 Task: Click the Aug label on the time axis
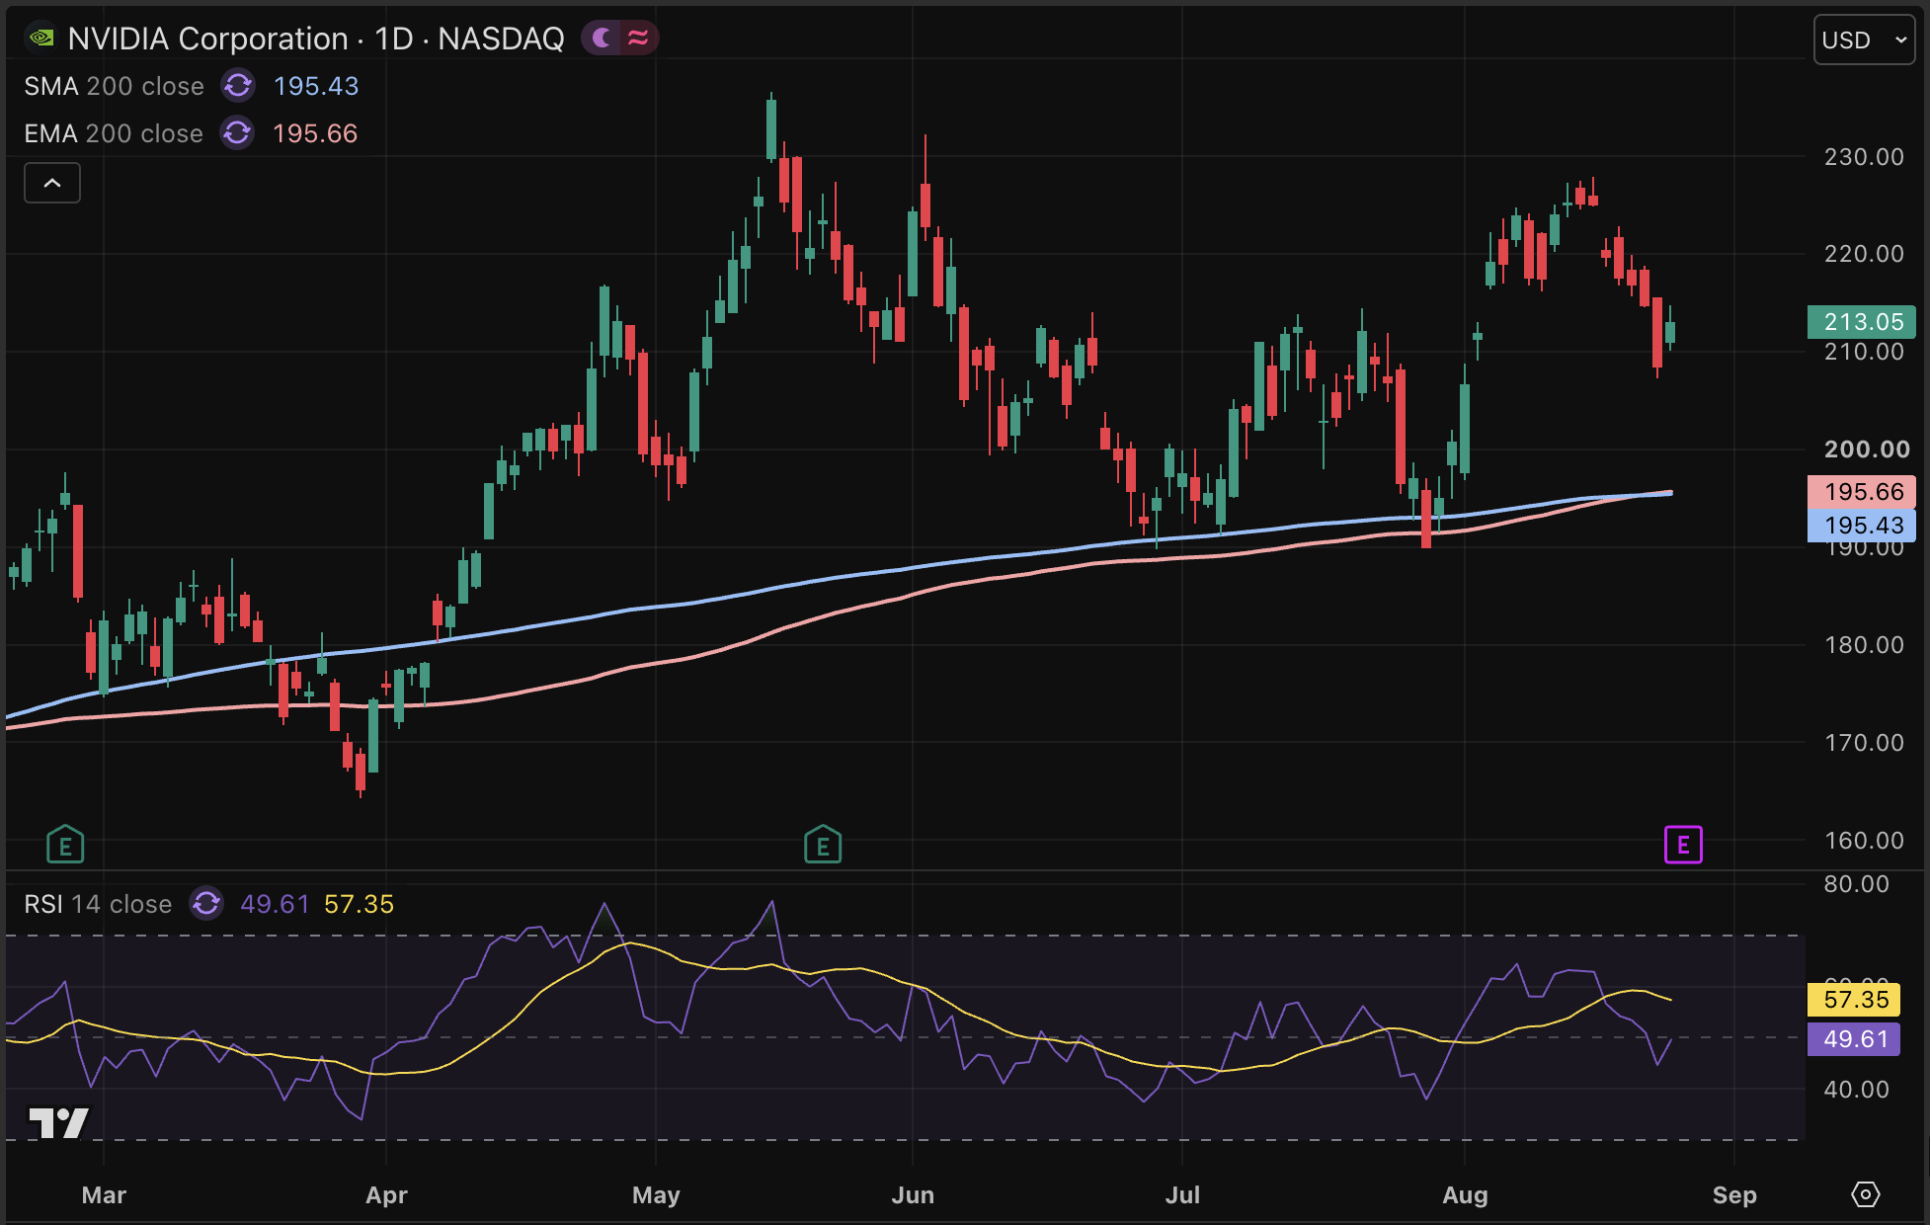(1465, 1195)
